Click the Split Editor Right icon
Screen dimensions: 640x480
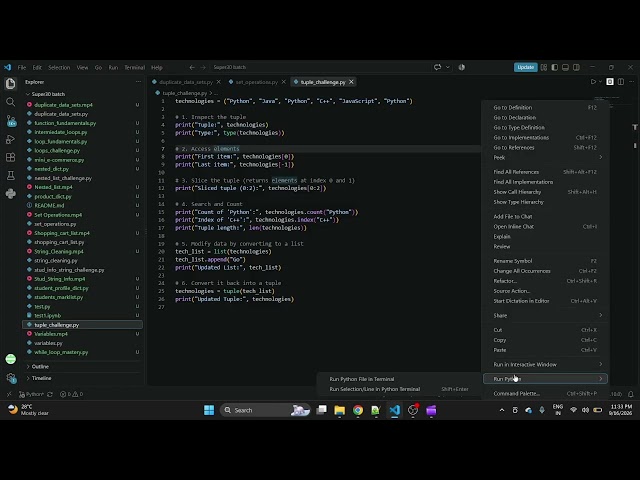click(621, 82)
